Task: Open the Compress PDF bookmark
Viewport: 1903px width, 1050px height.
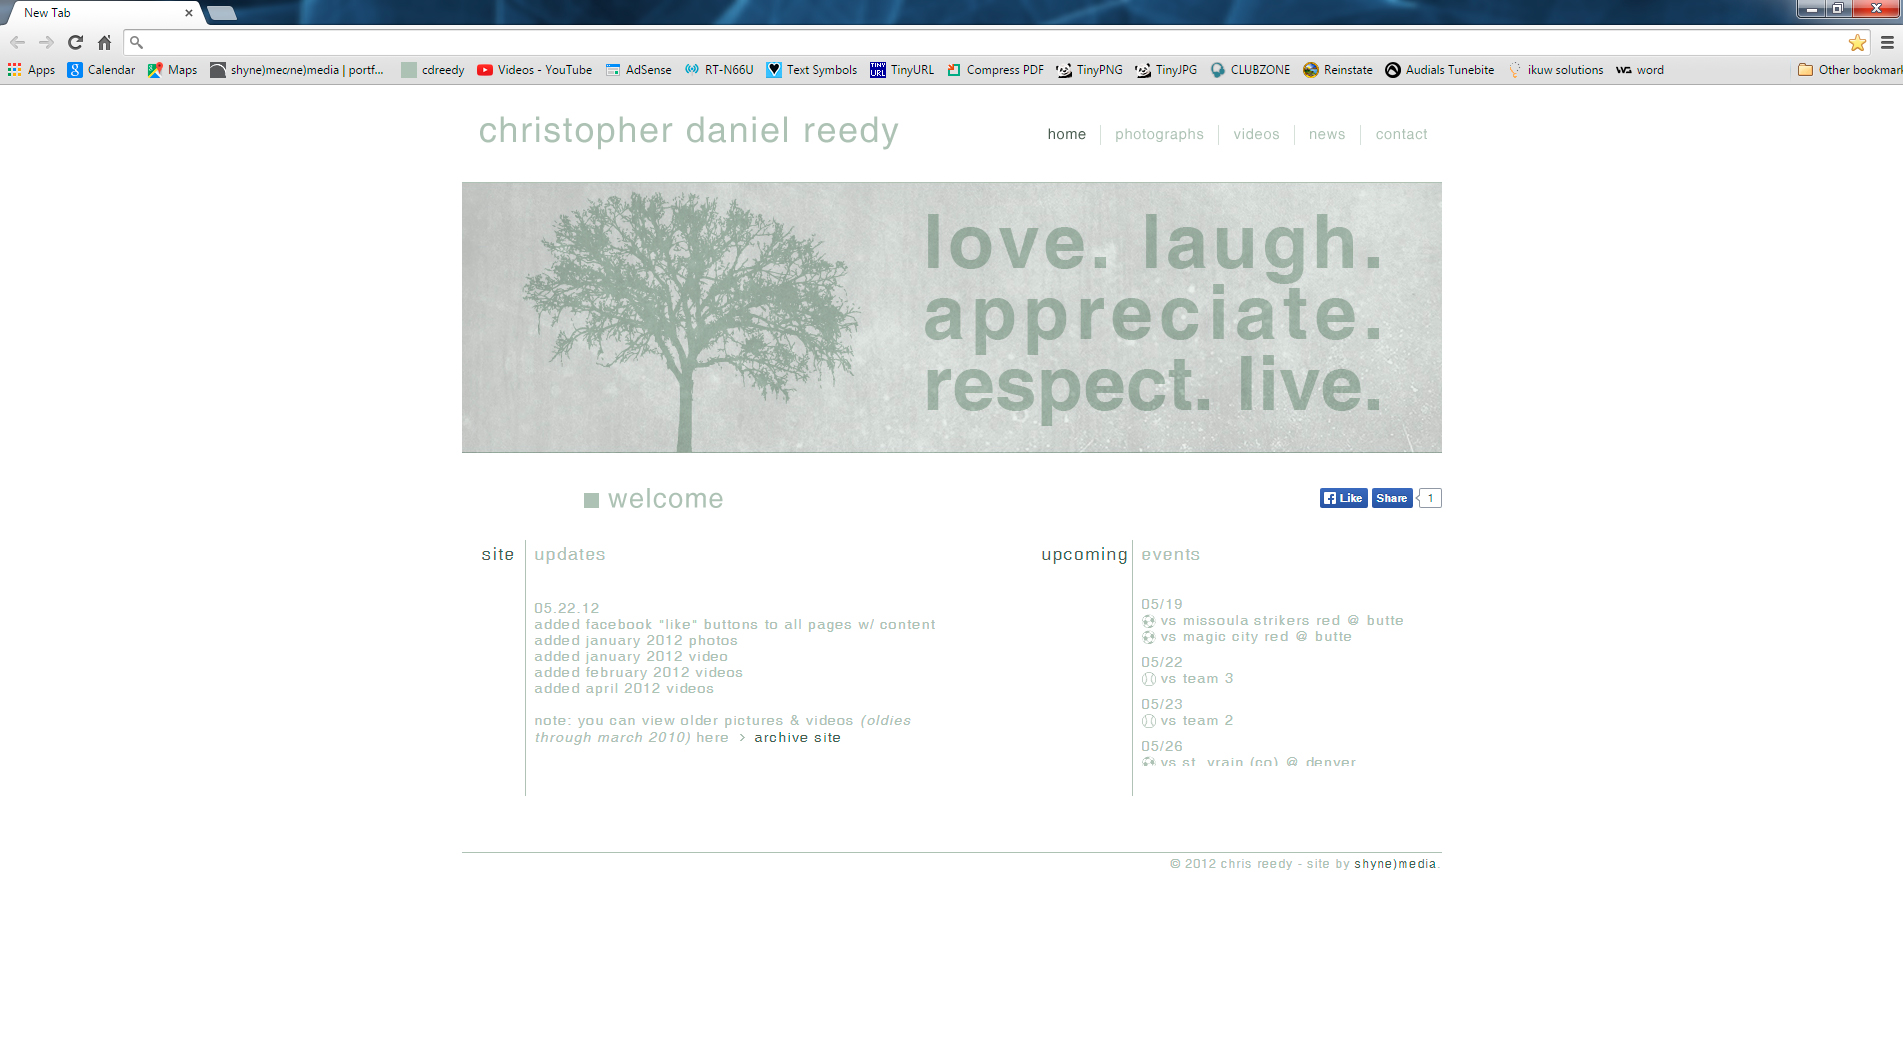Action: click(995, 70)
